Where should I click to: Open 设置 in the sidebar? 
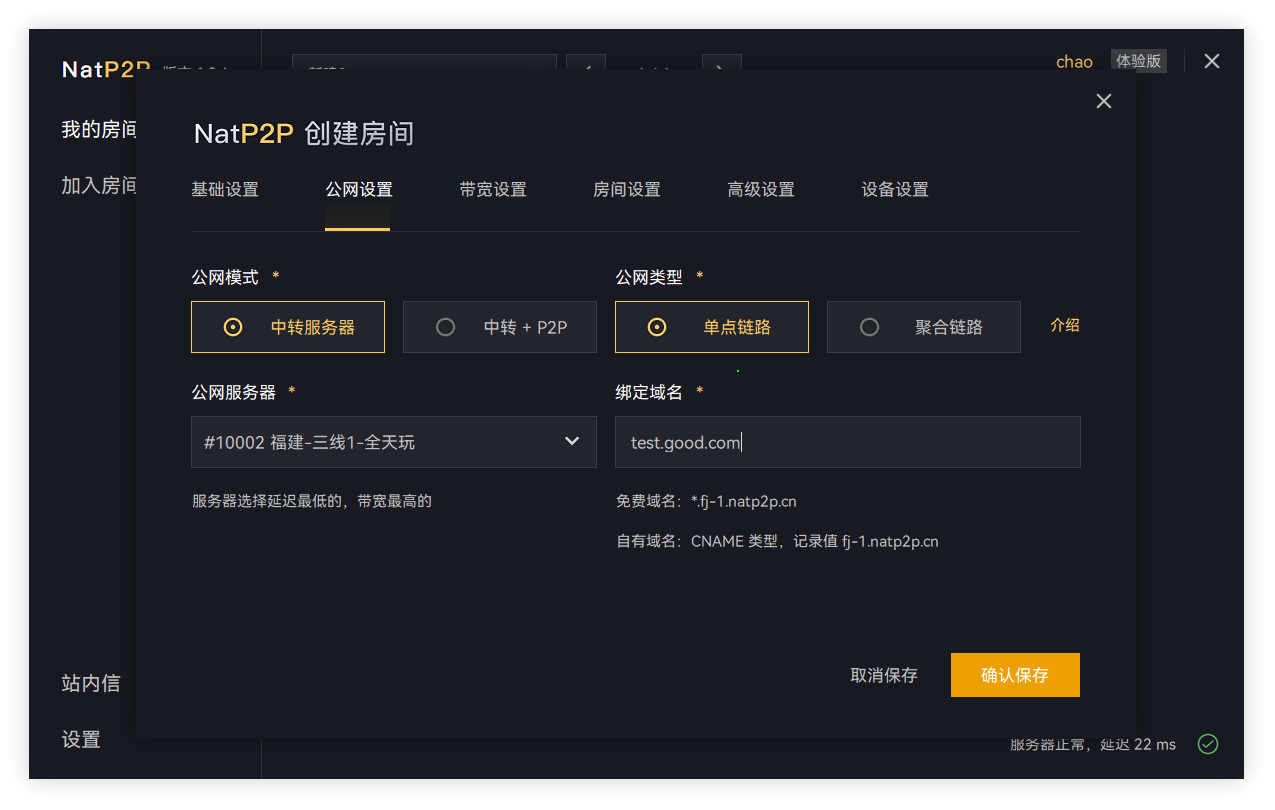pyautogui.click(x=81, y=739)
